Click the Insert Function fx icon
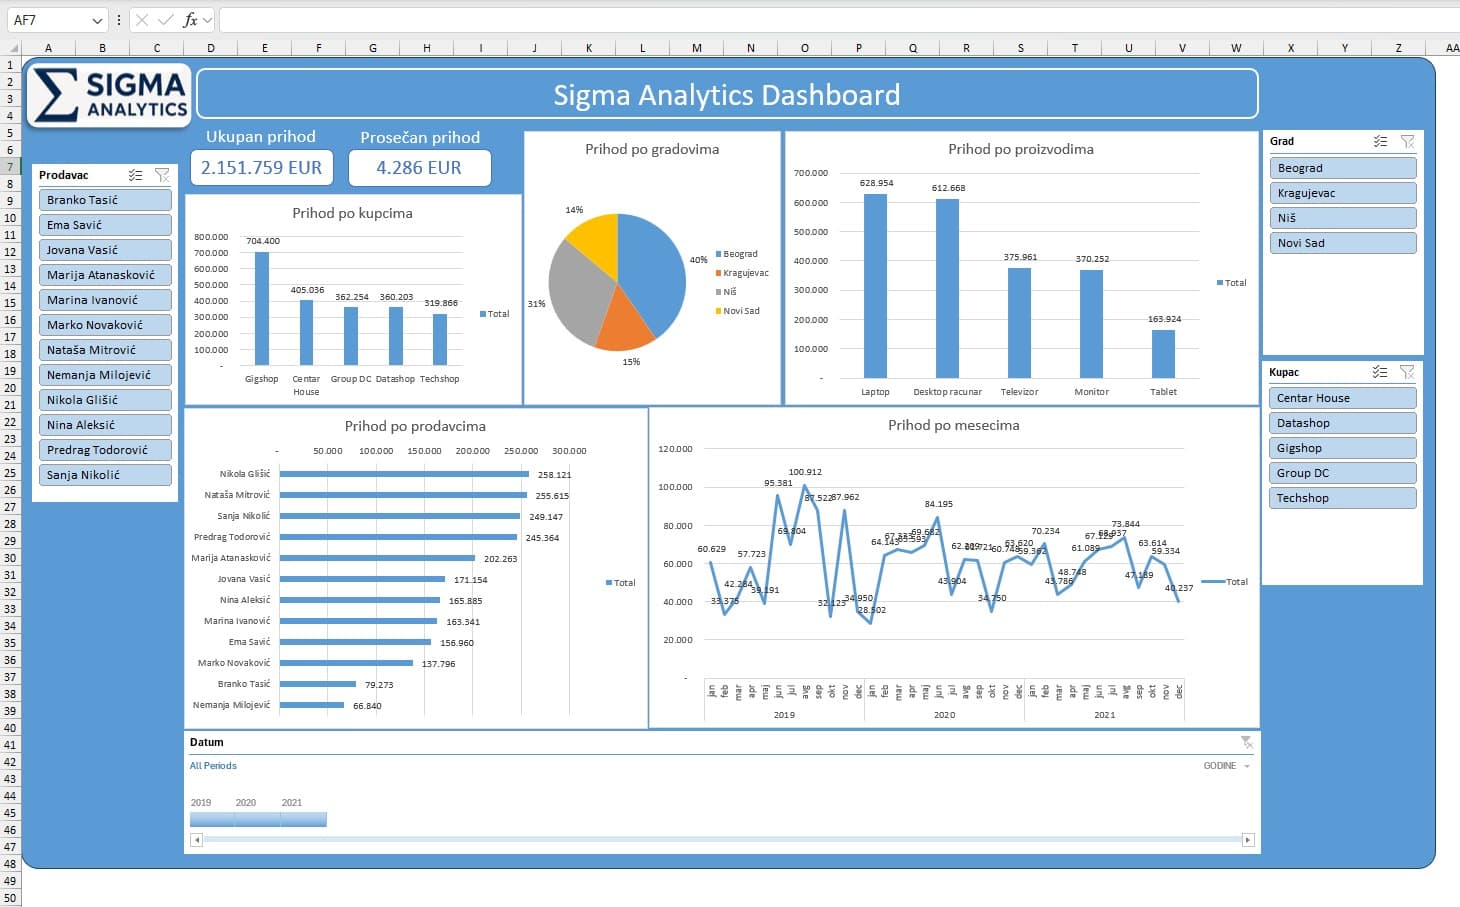This screenshot has width=1460, height=907. click(x=190, y=20)
